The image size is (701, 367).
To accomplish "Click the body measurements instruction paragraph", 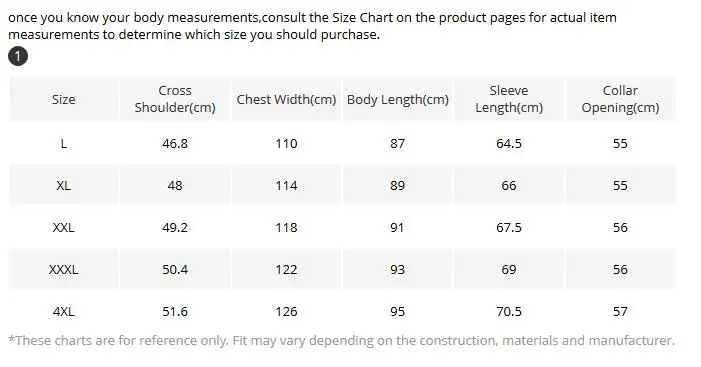I will tap(312, 26).
